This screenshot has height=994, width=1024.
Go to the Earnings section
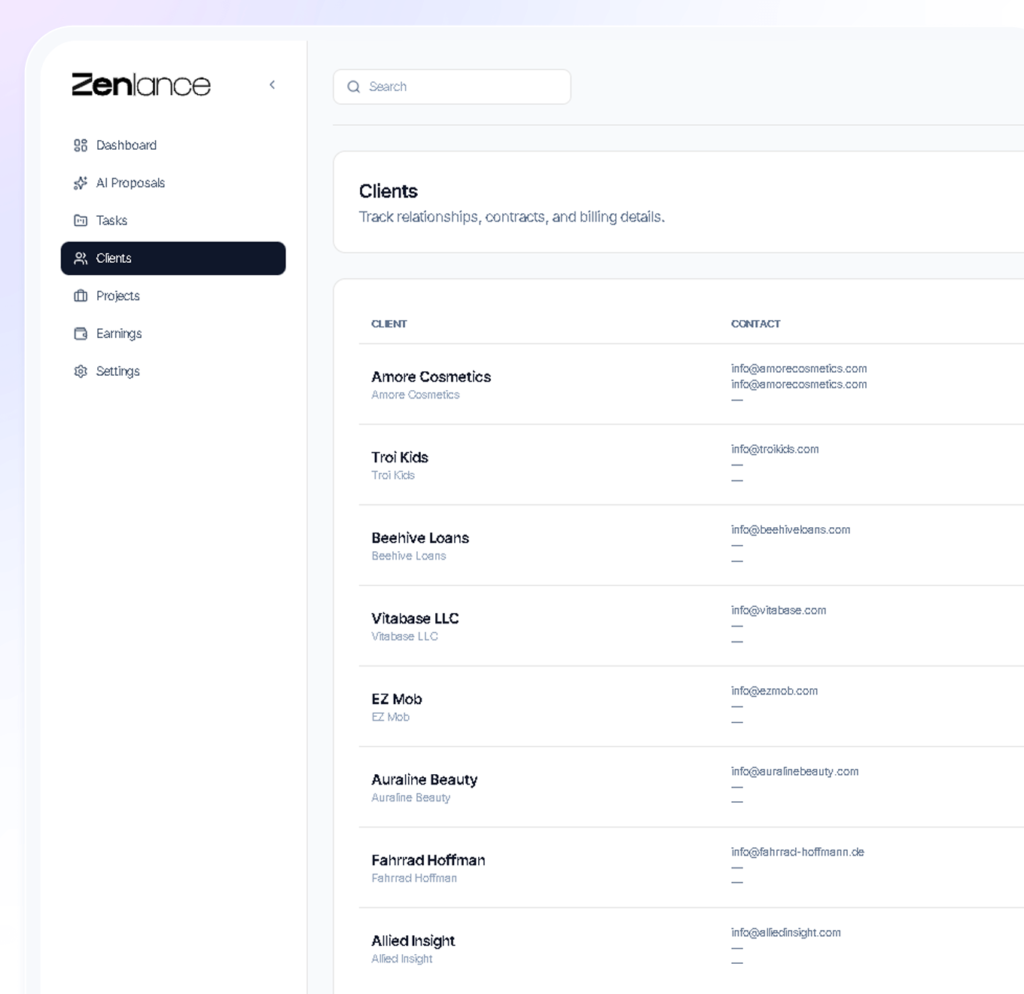119,334
